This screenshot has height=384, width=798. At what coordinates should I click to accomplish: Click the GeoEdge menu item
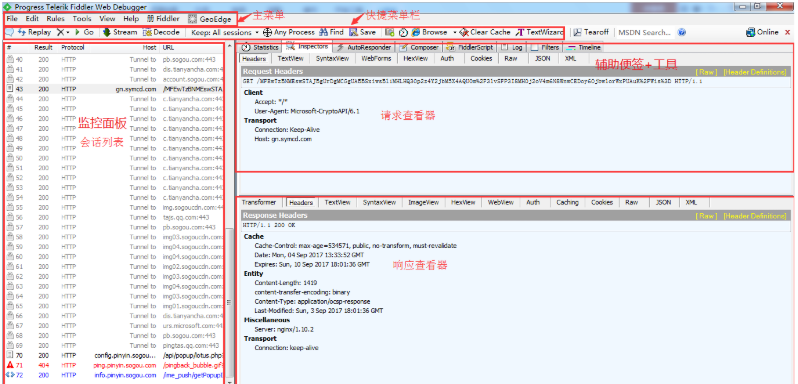click(x=210, y=19)
